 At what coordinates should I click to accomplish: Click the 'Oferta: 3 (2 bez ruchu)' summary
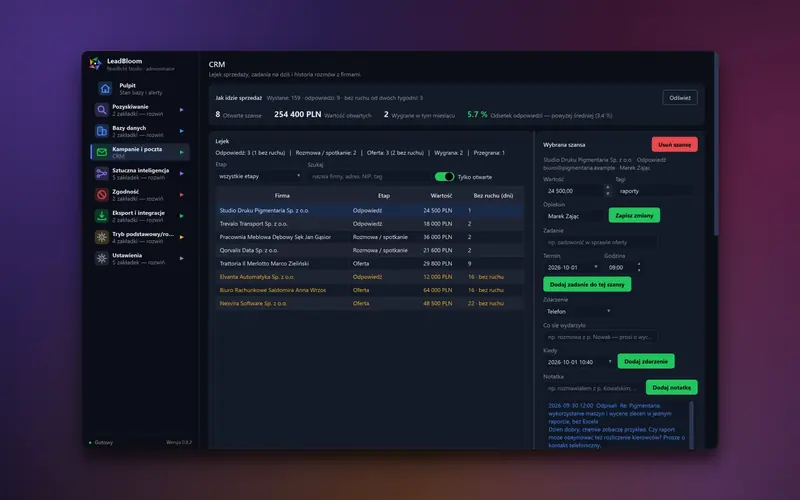395,153
